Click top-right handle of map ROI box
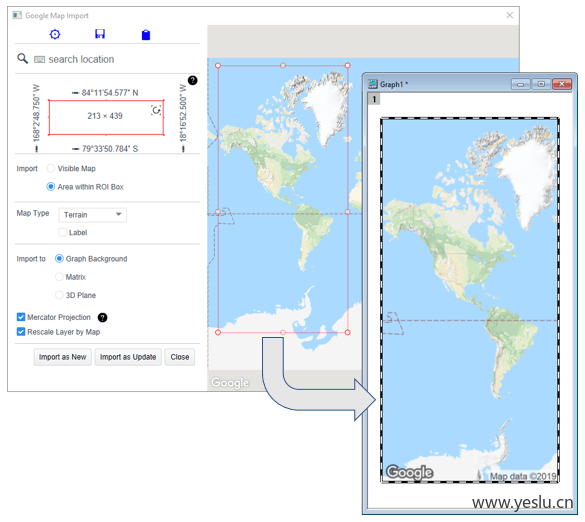Image resolution: width=585 pixels, height=522 pixels. [x=347, y=65]
